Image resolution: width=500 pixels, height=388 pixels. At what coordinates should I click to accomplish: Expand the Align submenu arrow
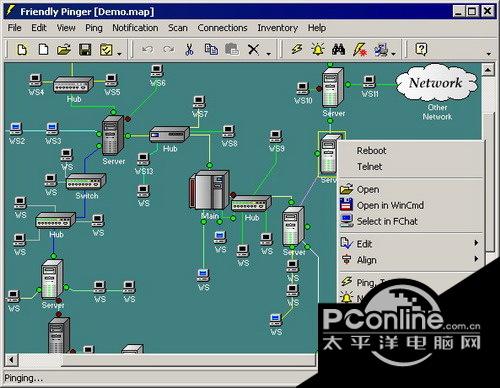click(476, 259)
